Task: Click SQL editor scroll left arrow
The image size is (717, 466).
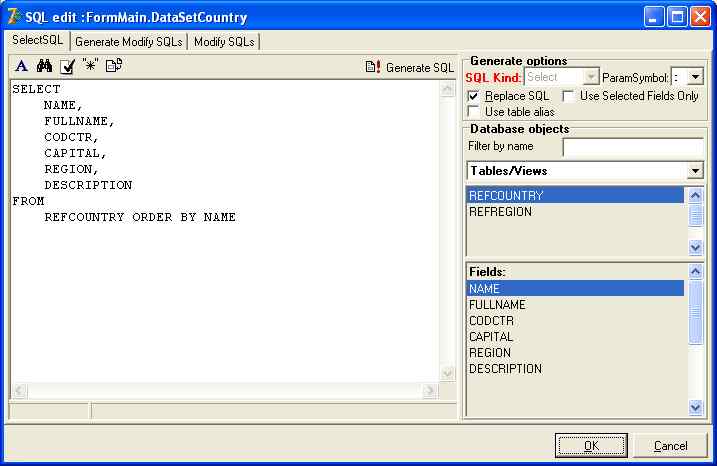Action: point(20,390)
